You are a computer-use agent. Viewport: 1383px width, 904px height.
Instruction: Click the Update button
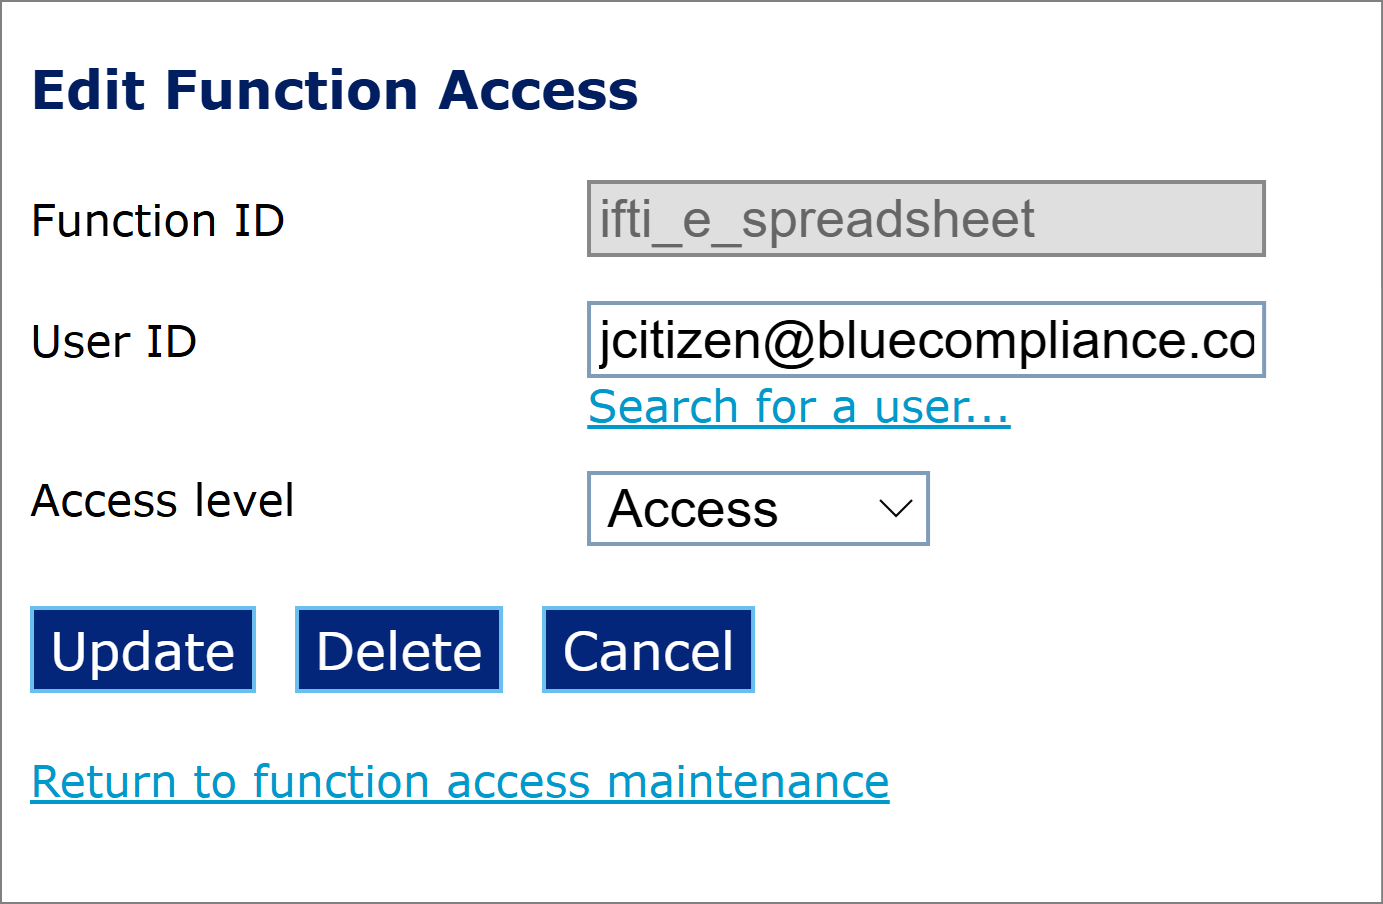[143, 650]
